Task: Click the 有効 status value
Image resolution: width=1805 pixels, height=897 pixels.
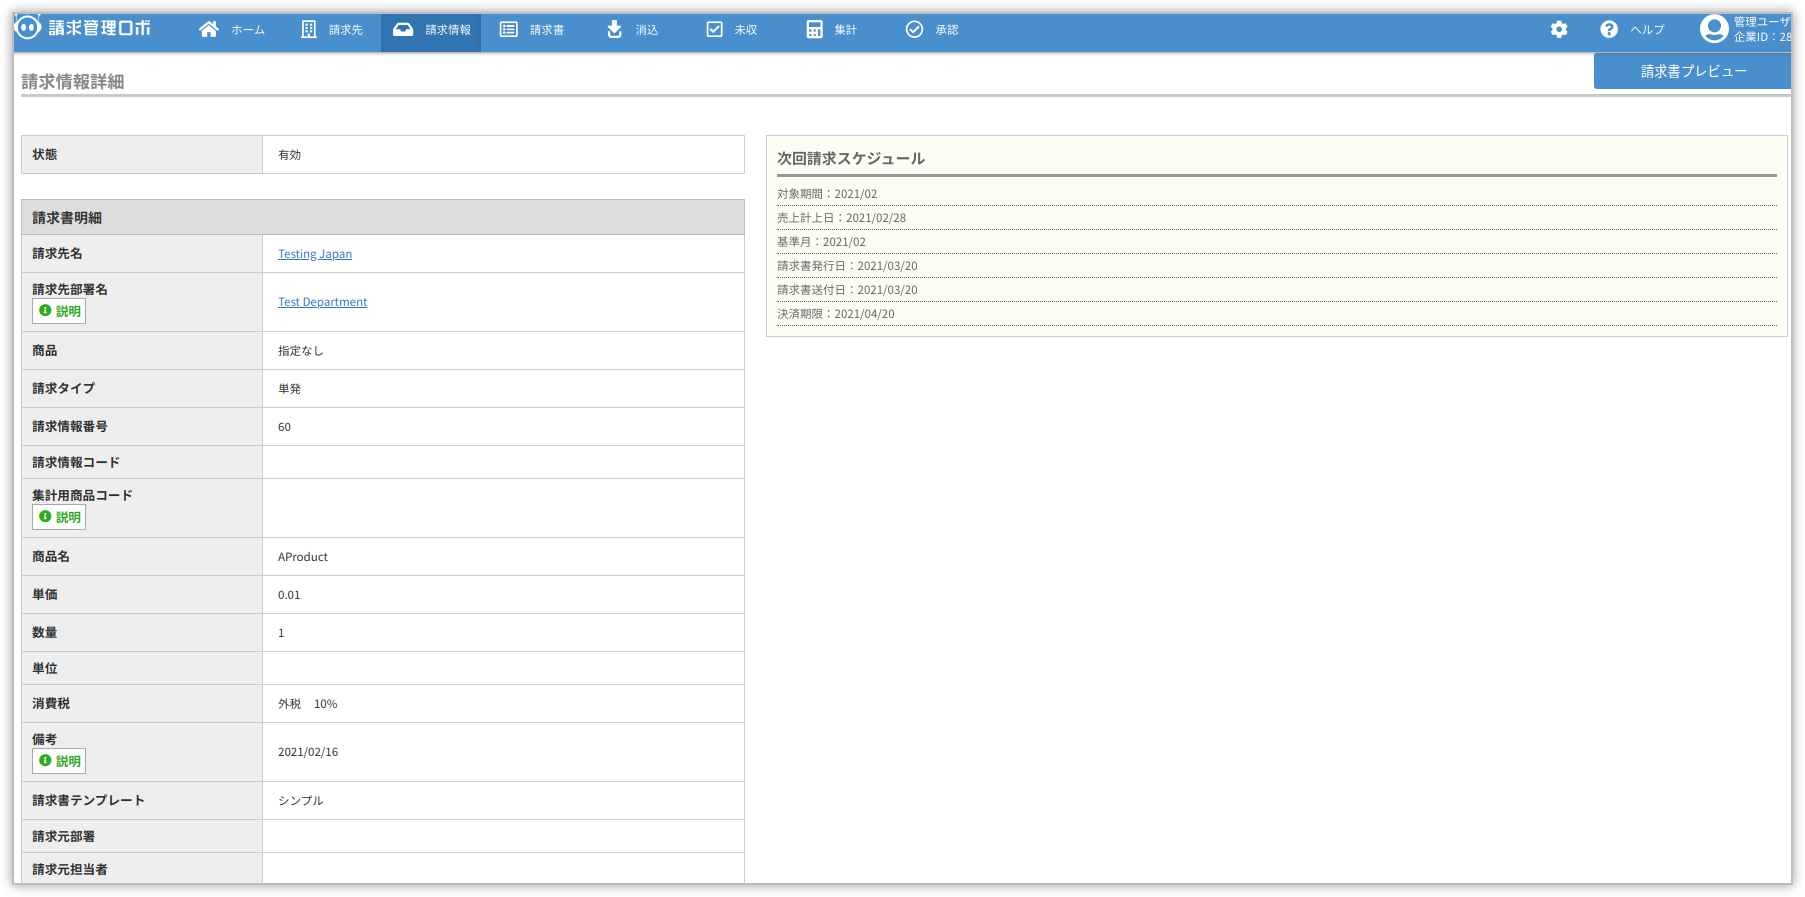Action: (289, 155)
